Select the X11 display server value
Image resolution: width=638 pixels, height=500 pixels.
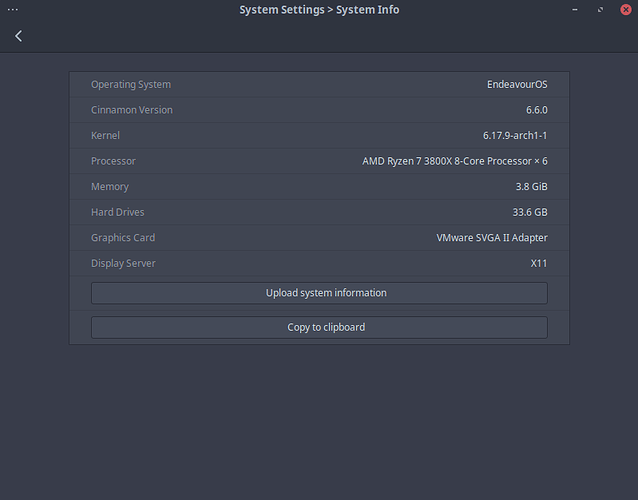539,263
